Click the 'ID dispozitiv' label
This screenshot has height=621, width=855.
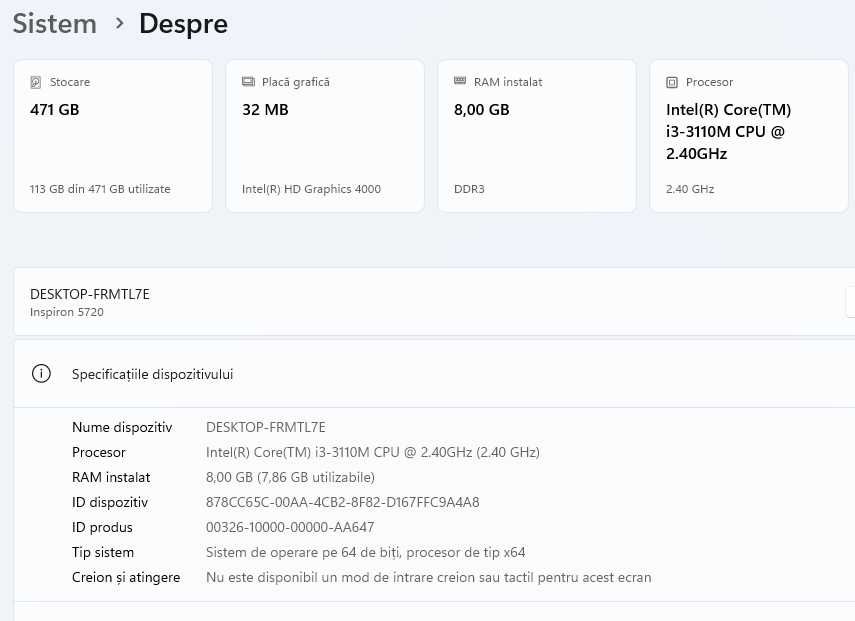tap(110, 503)
